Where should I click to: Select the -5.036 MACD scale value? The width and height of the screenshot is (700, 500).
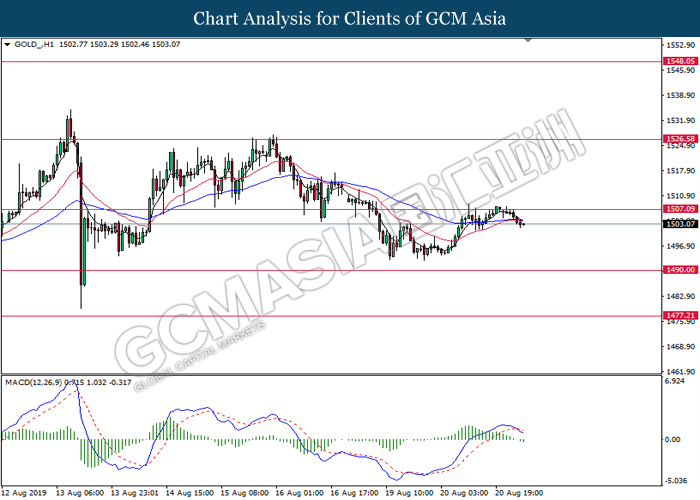pos(678,477)
